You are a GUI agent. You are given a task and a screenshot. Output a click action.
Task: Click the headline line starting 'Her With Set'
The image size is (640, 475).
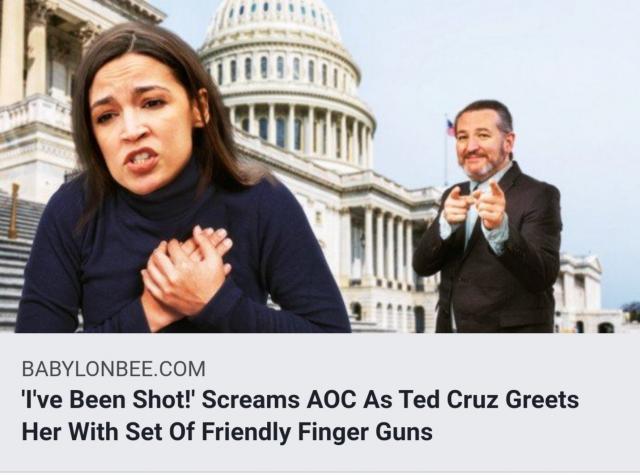click(227, 432)
